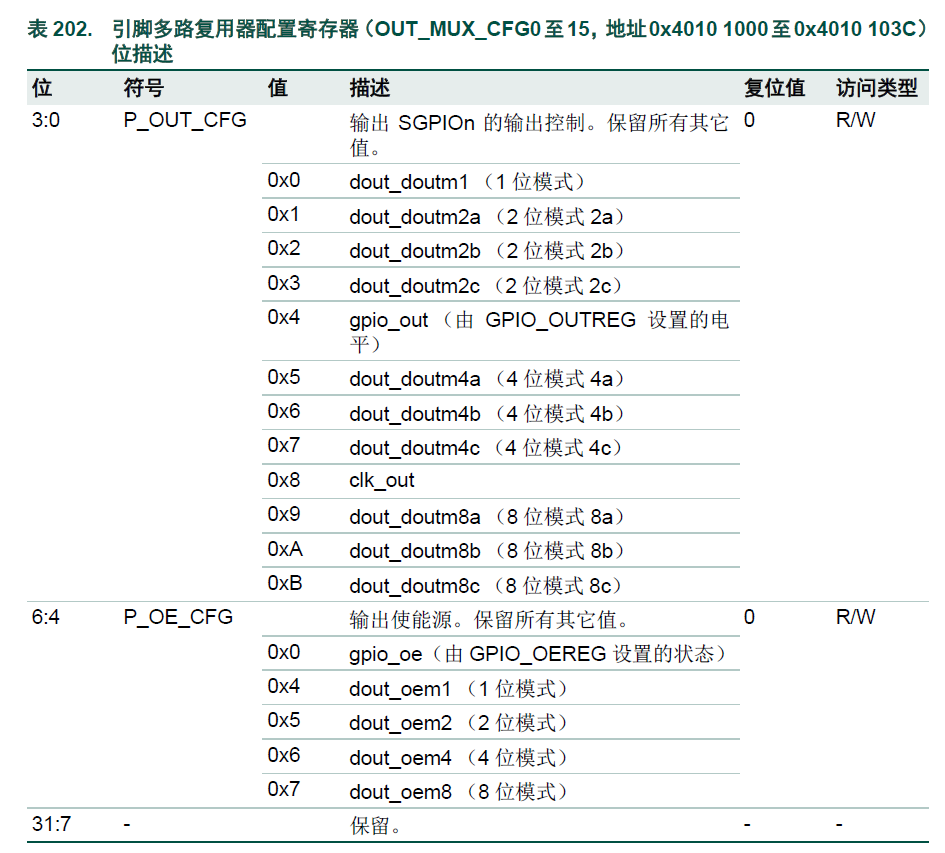Click the 'dout_doutm4c' description
The height and width of the screenshot is (853, 945).
click(486, 448)
